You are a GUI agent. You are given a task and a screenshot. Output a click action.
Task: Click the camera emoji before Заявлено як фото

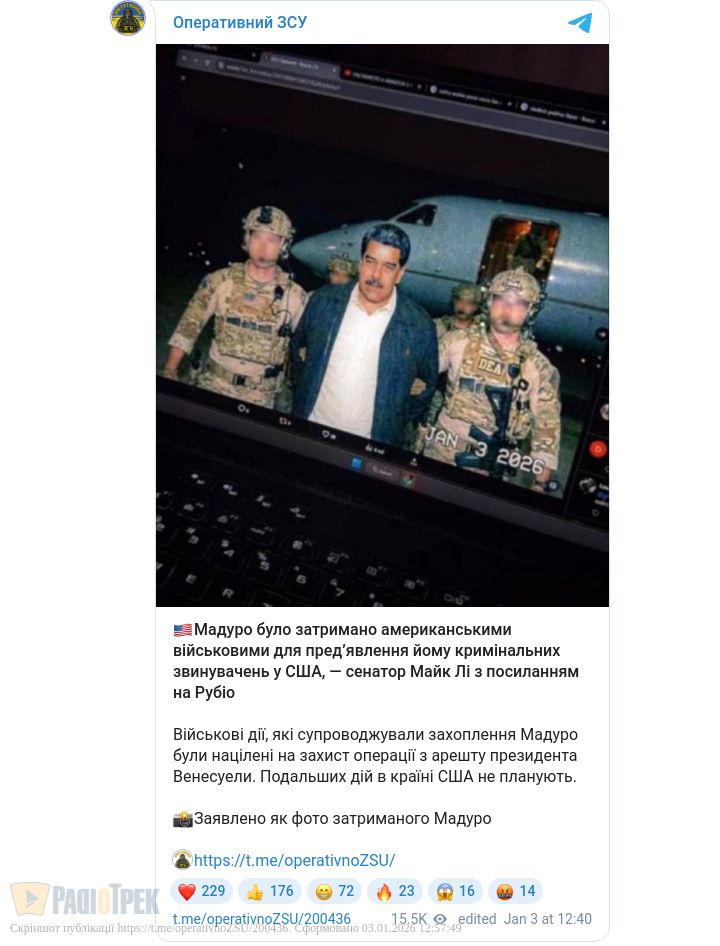coord(182,819)
